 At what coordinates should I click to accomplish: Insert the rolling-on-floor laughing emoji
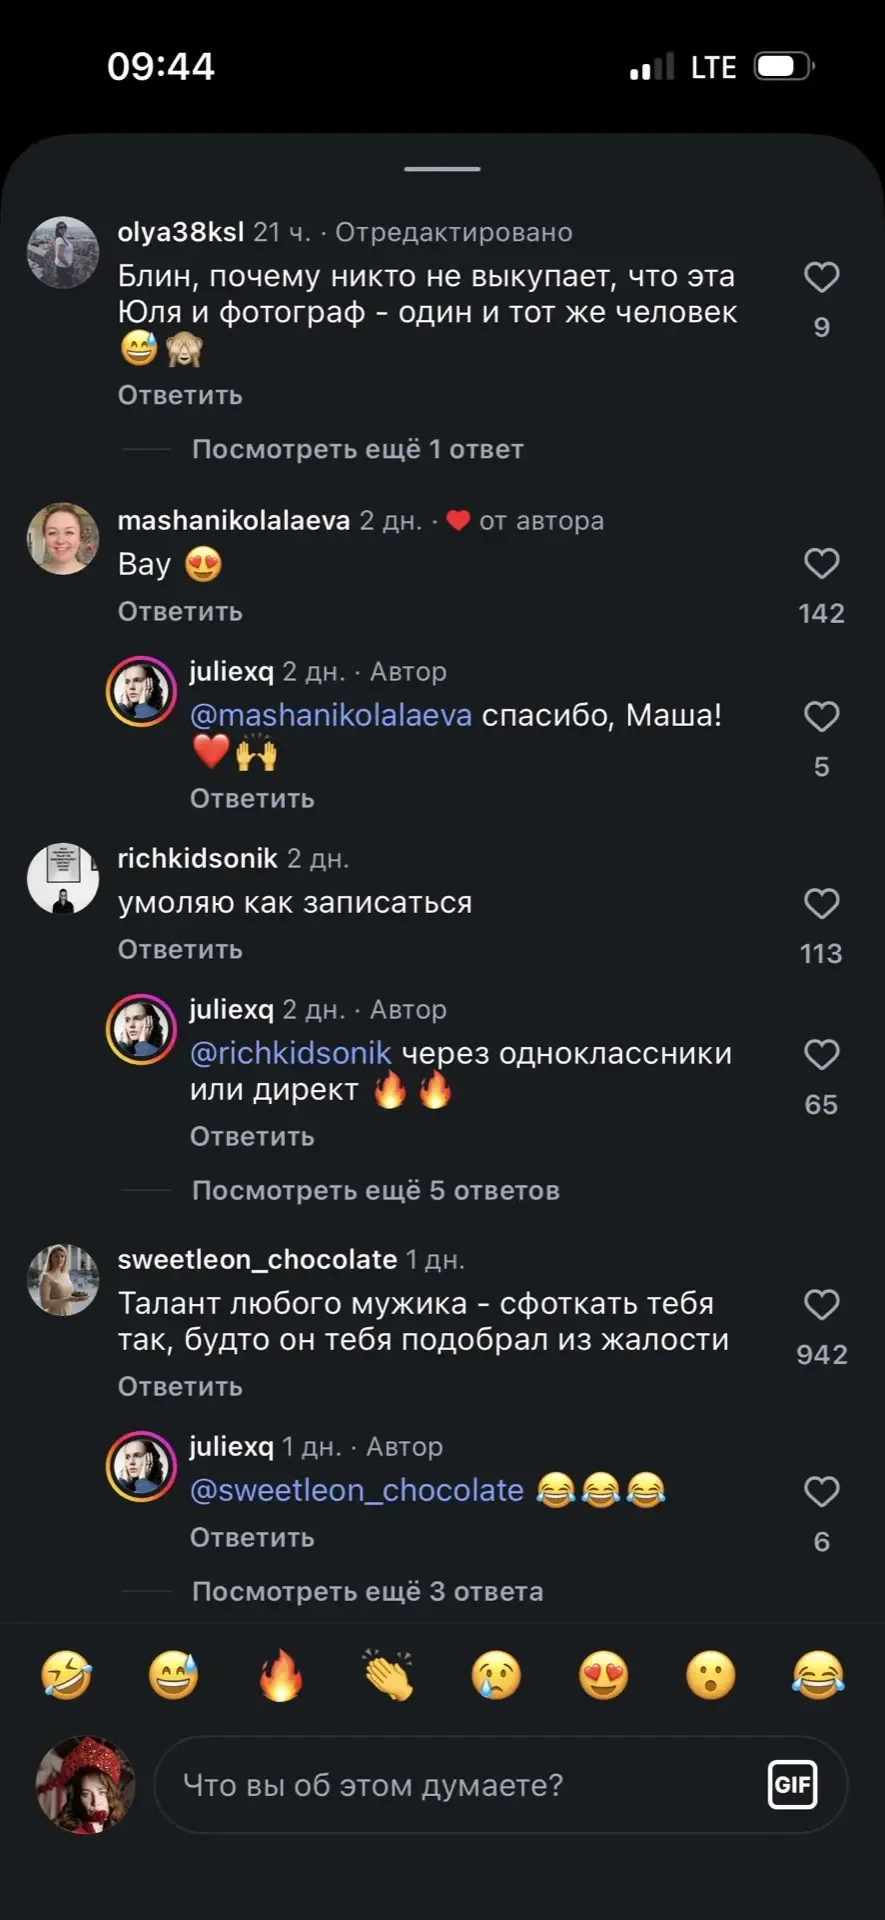coord(66,1675)
